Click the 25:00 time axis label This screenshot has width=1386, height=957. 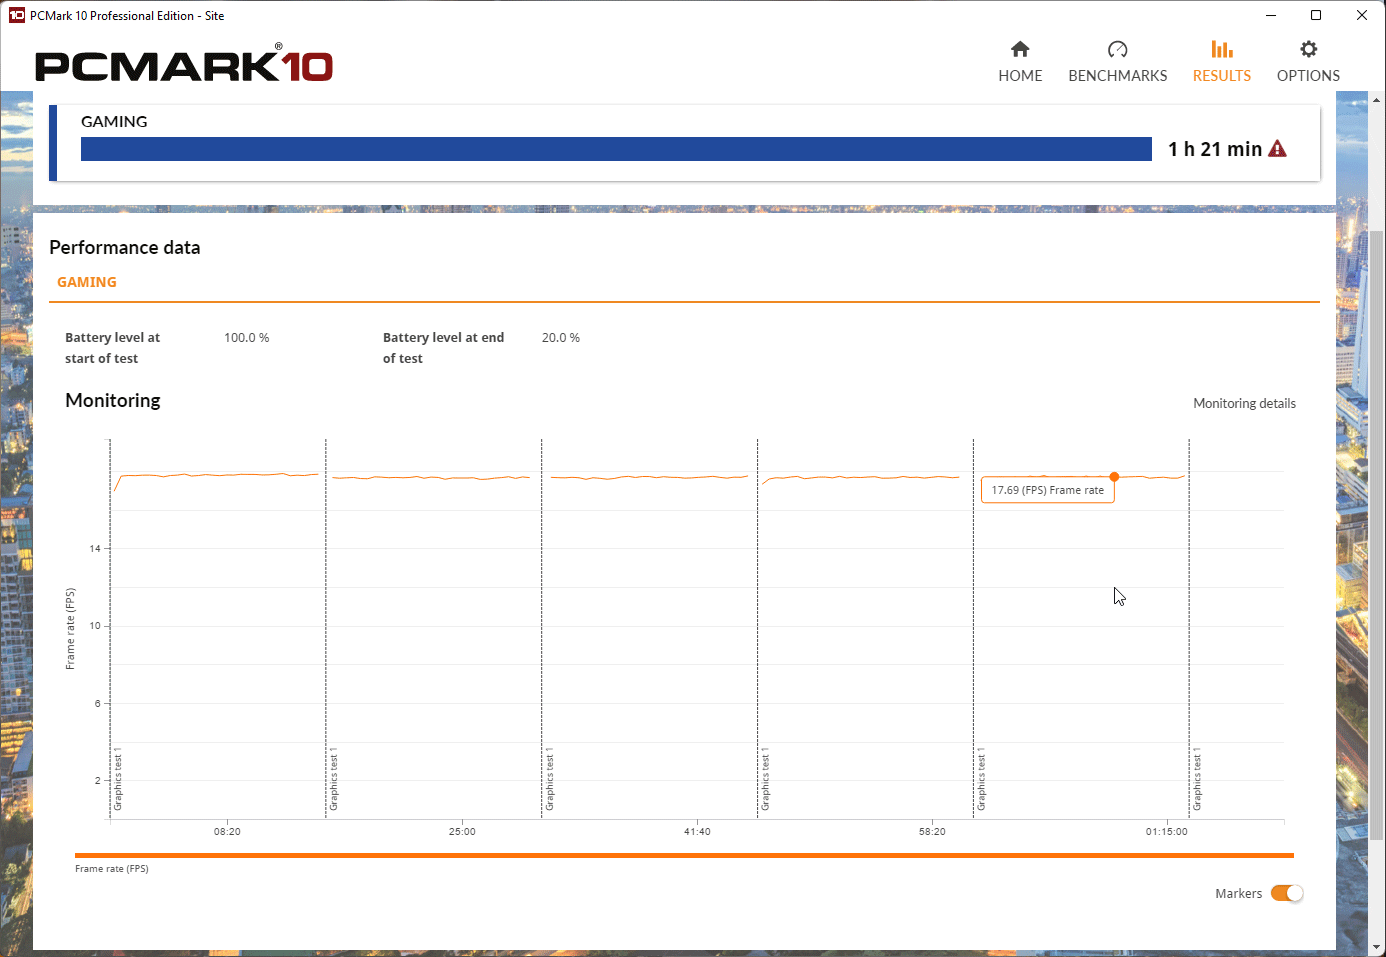tap(462, 831)
